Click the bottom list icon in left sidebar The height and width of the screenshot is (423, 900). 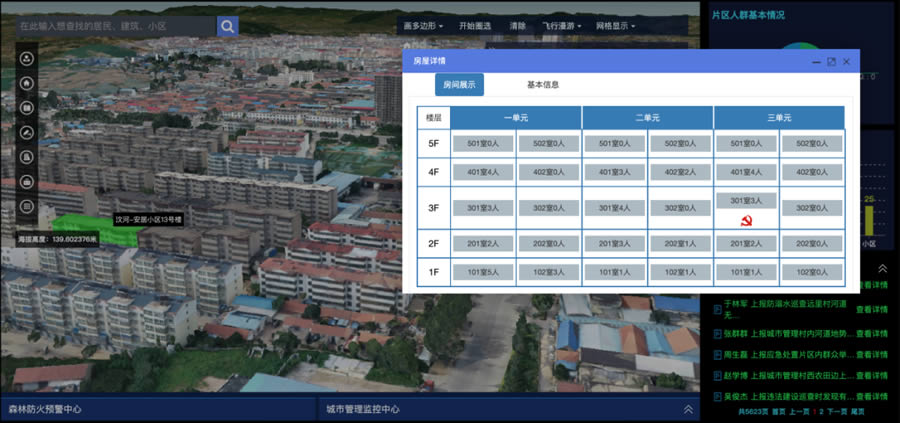pyautogui.click(x=27, y=206)
